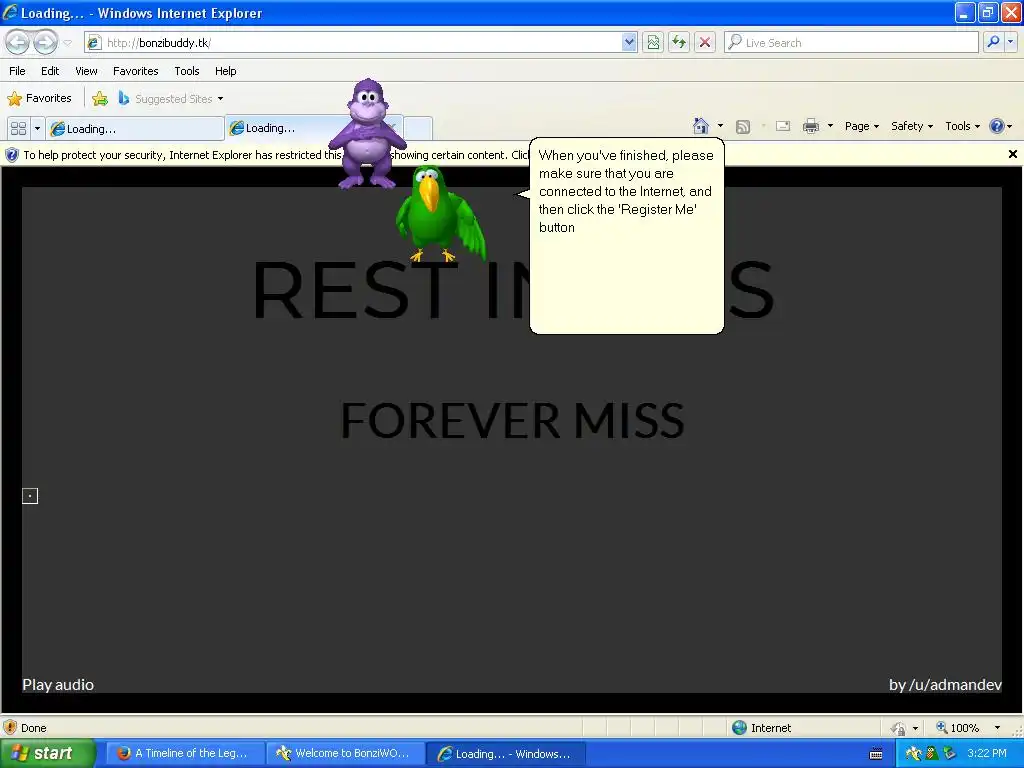The image size is (1024, 768).
Task: Click the RSS feeds icon
Action: point(743,127)
